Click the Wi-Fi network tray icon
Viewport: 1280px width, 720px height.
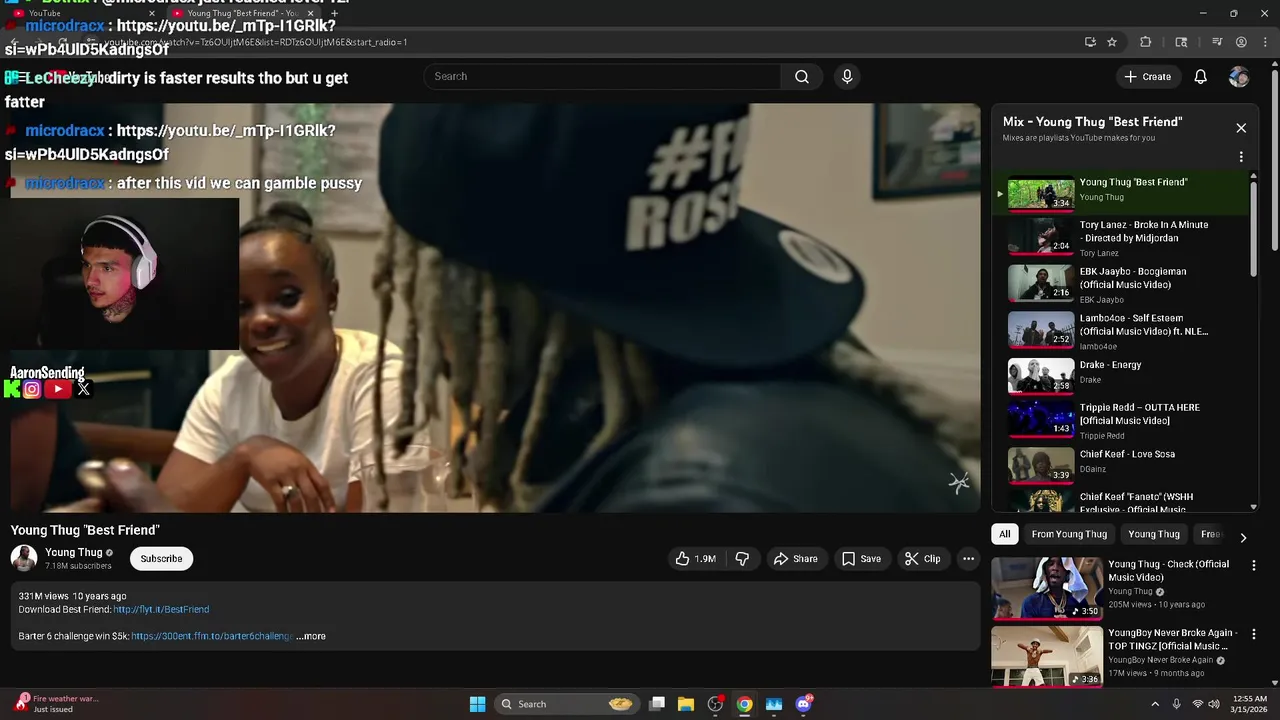click(x=1197, y=704)
